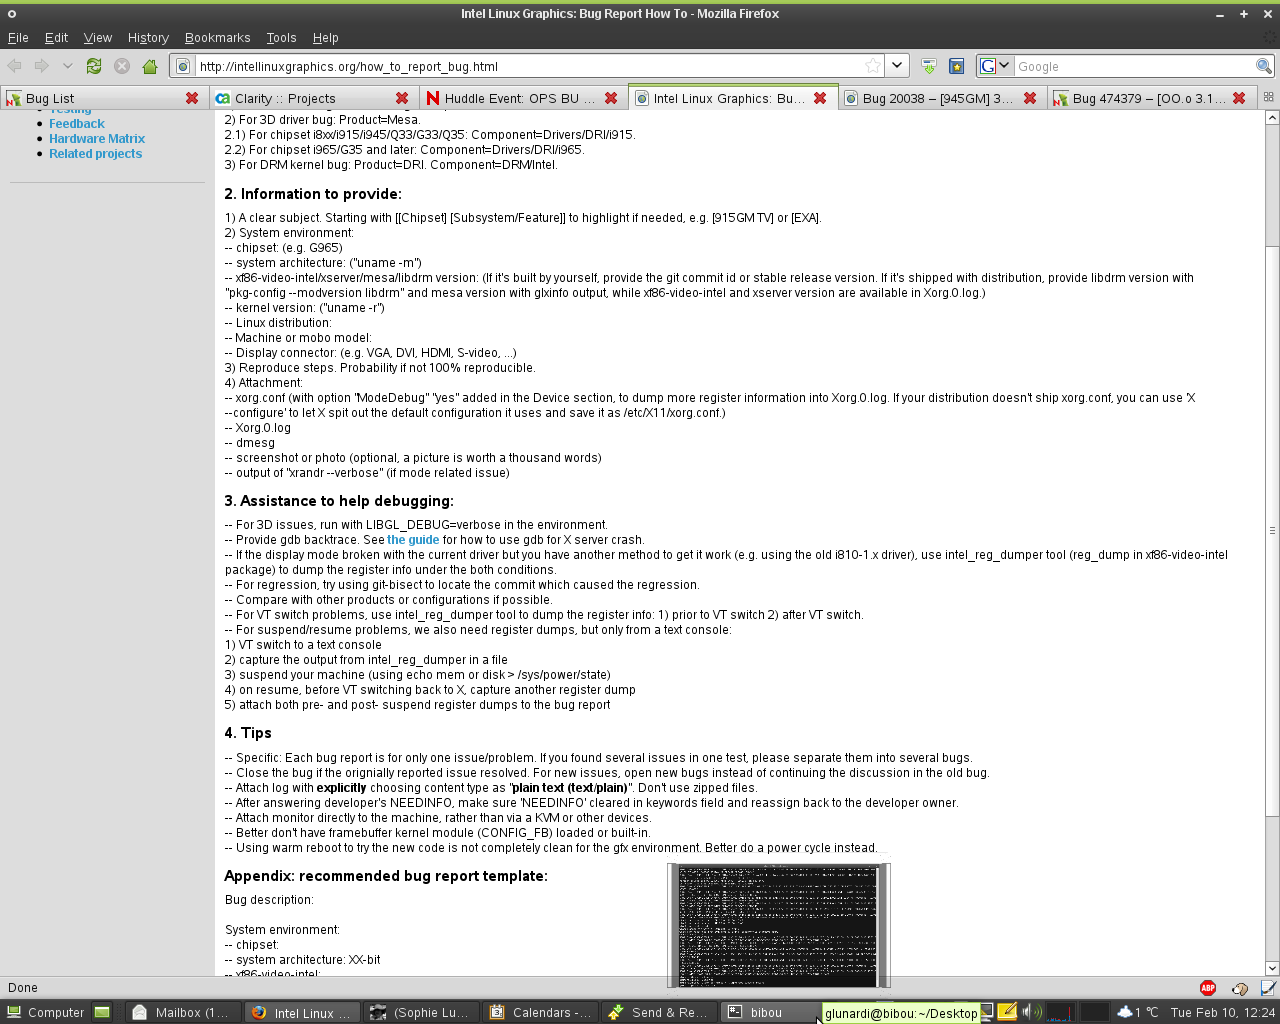The image size is (1280, 1024).
Task: Click in the Google search field
Action: pyautogui.click(x=1134, y=66)
